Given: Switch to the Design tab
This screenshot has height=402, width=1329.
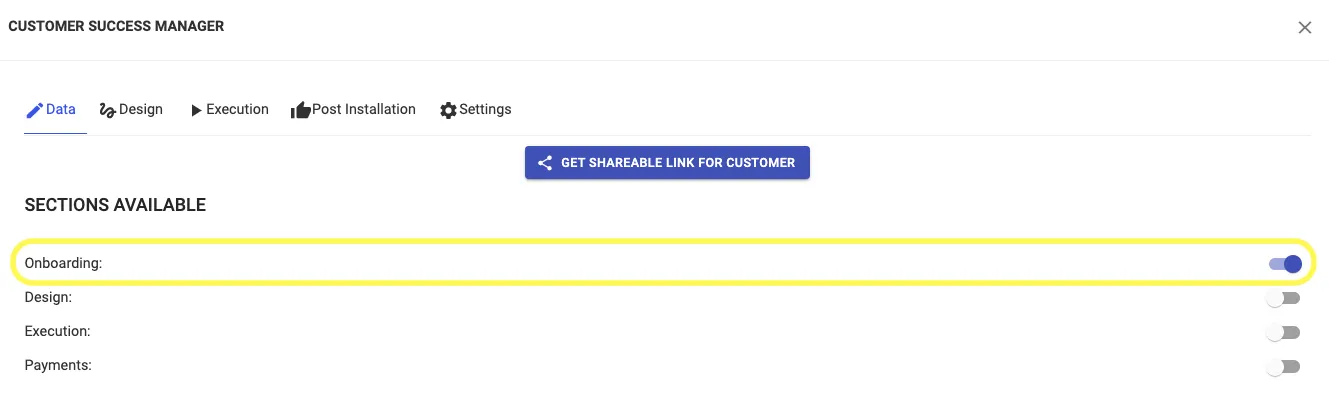Looking at the screenshot, I should (x=141, y=110).
